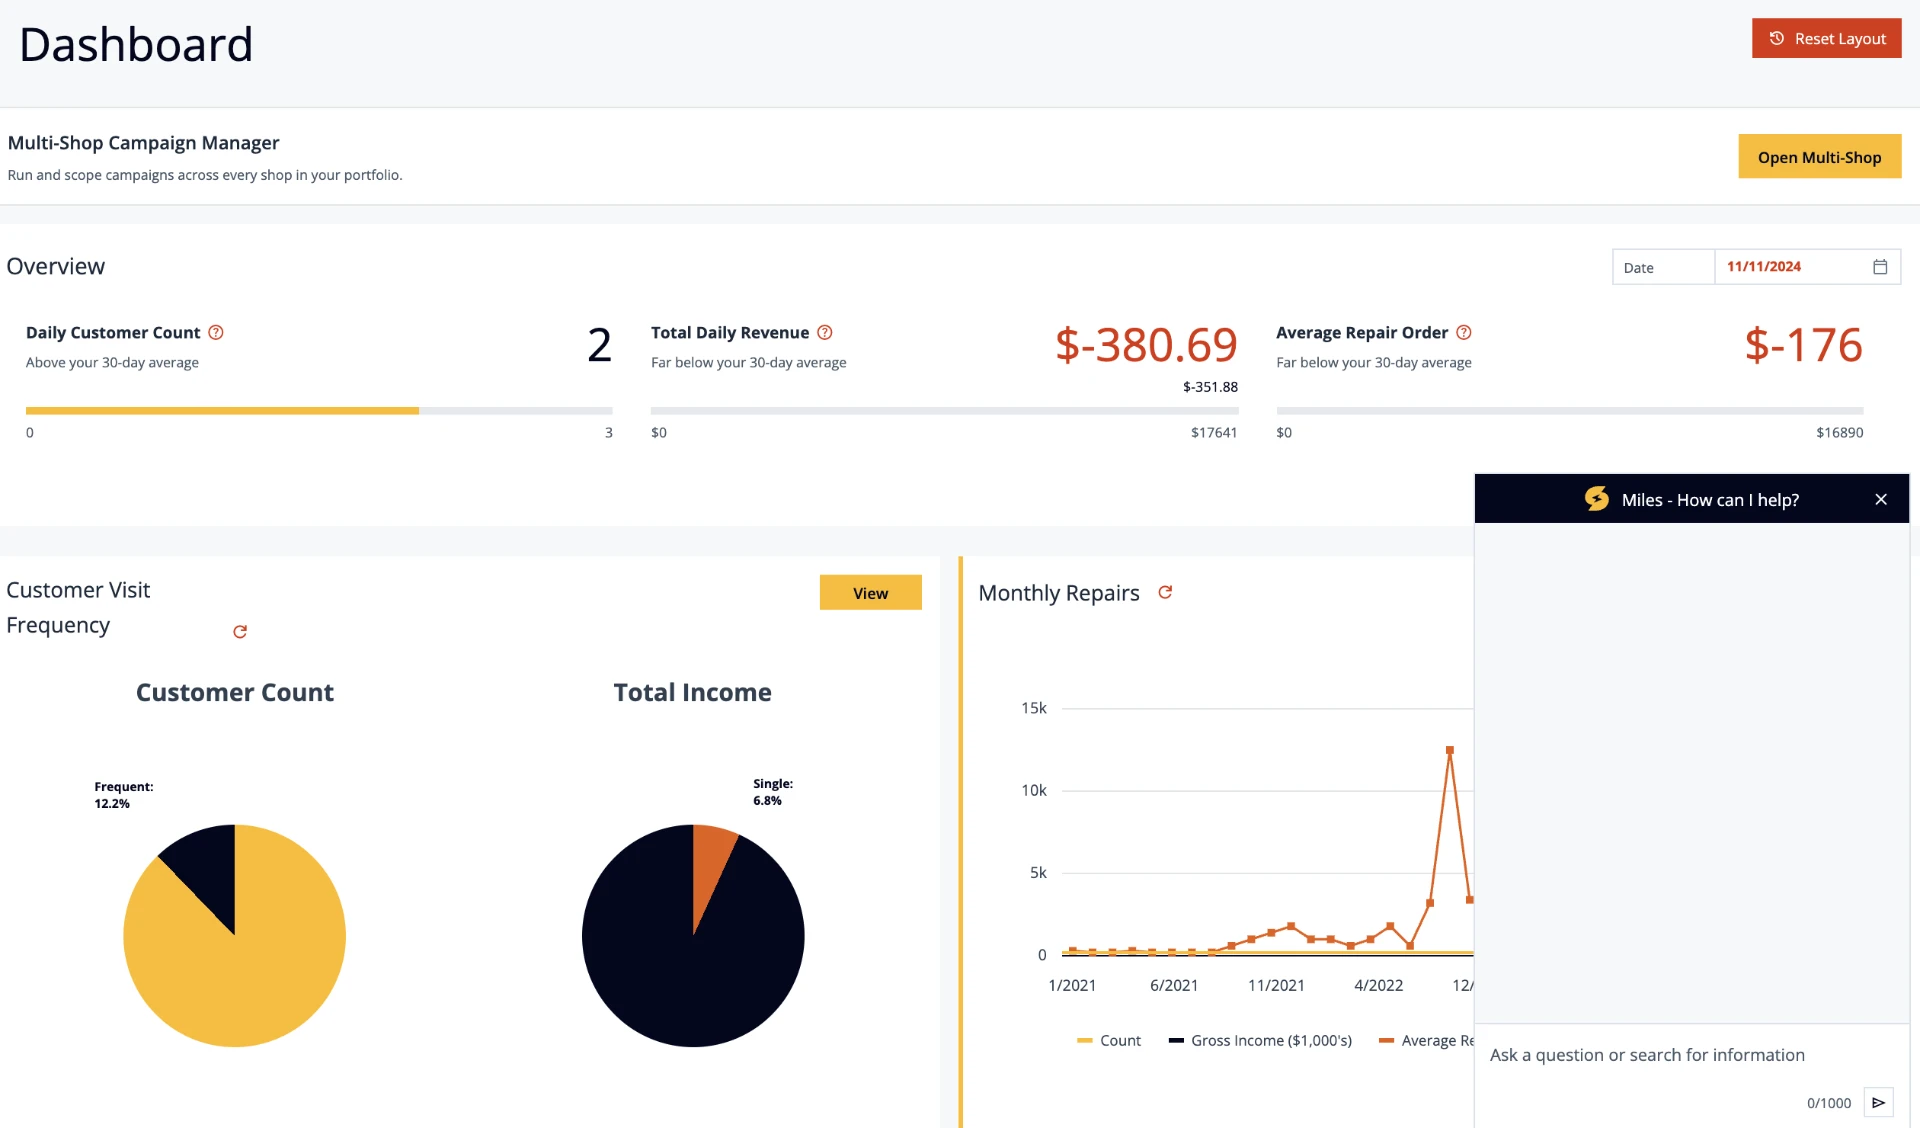Click the Frequent: 12.2% pie label
Image resolution: width=1920 pixels, height=1128 pixels.
(x=123, y=795)
